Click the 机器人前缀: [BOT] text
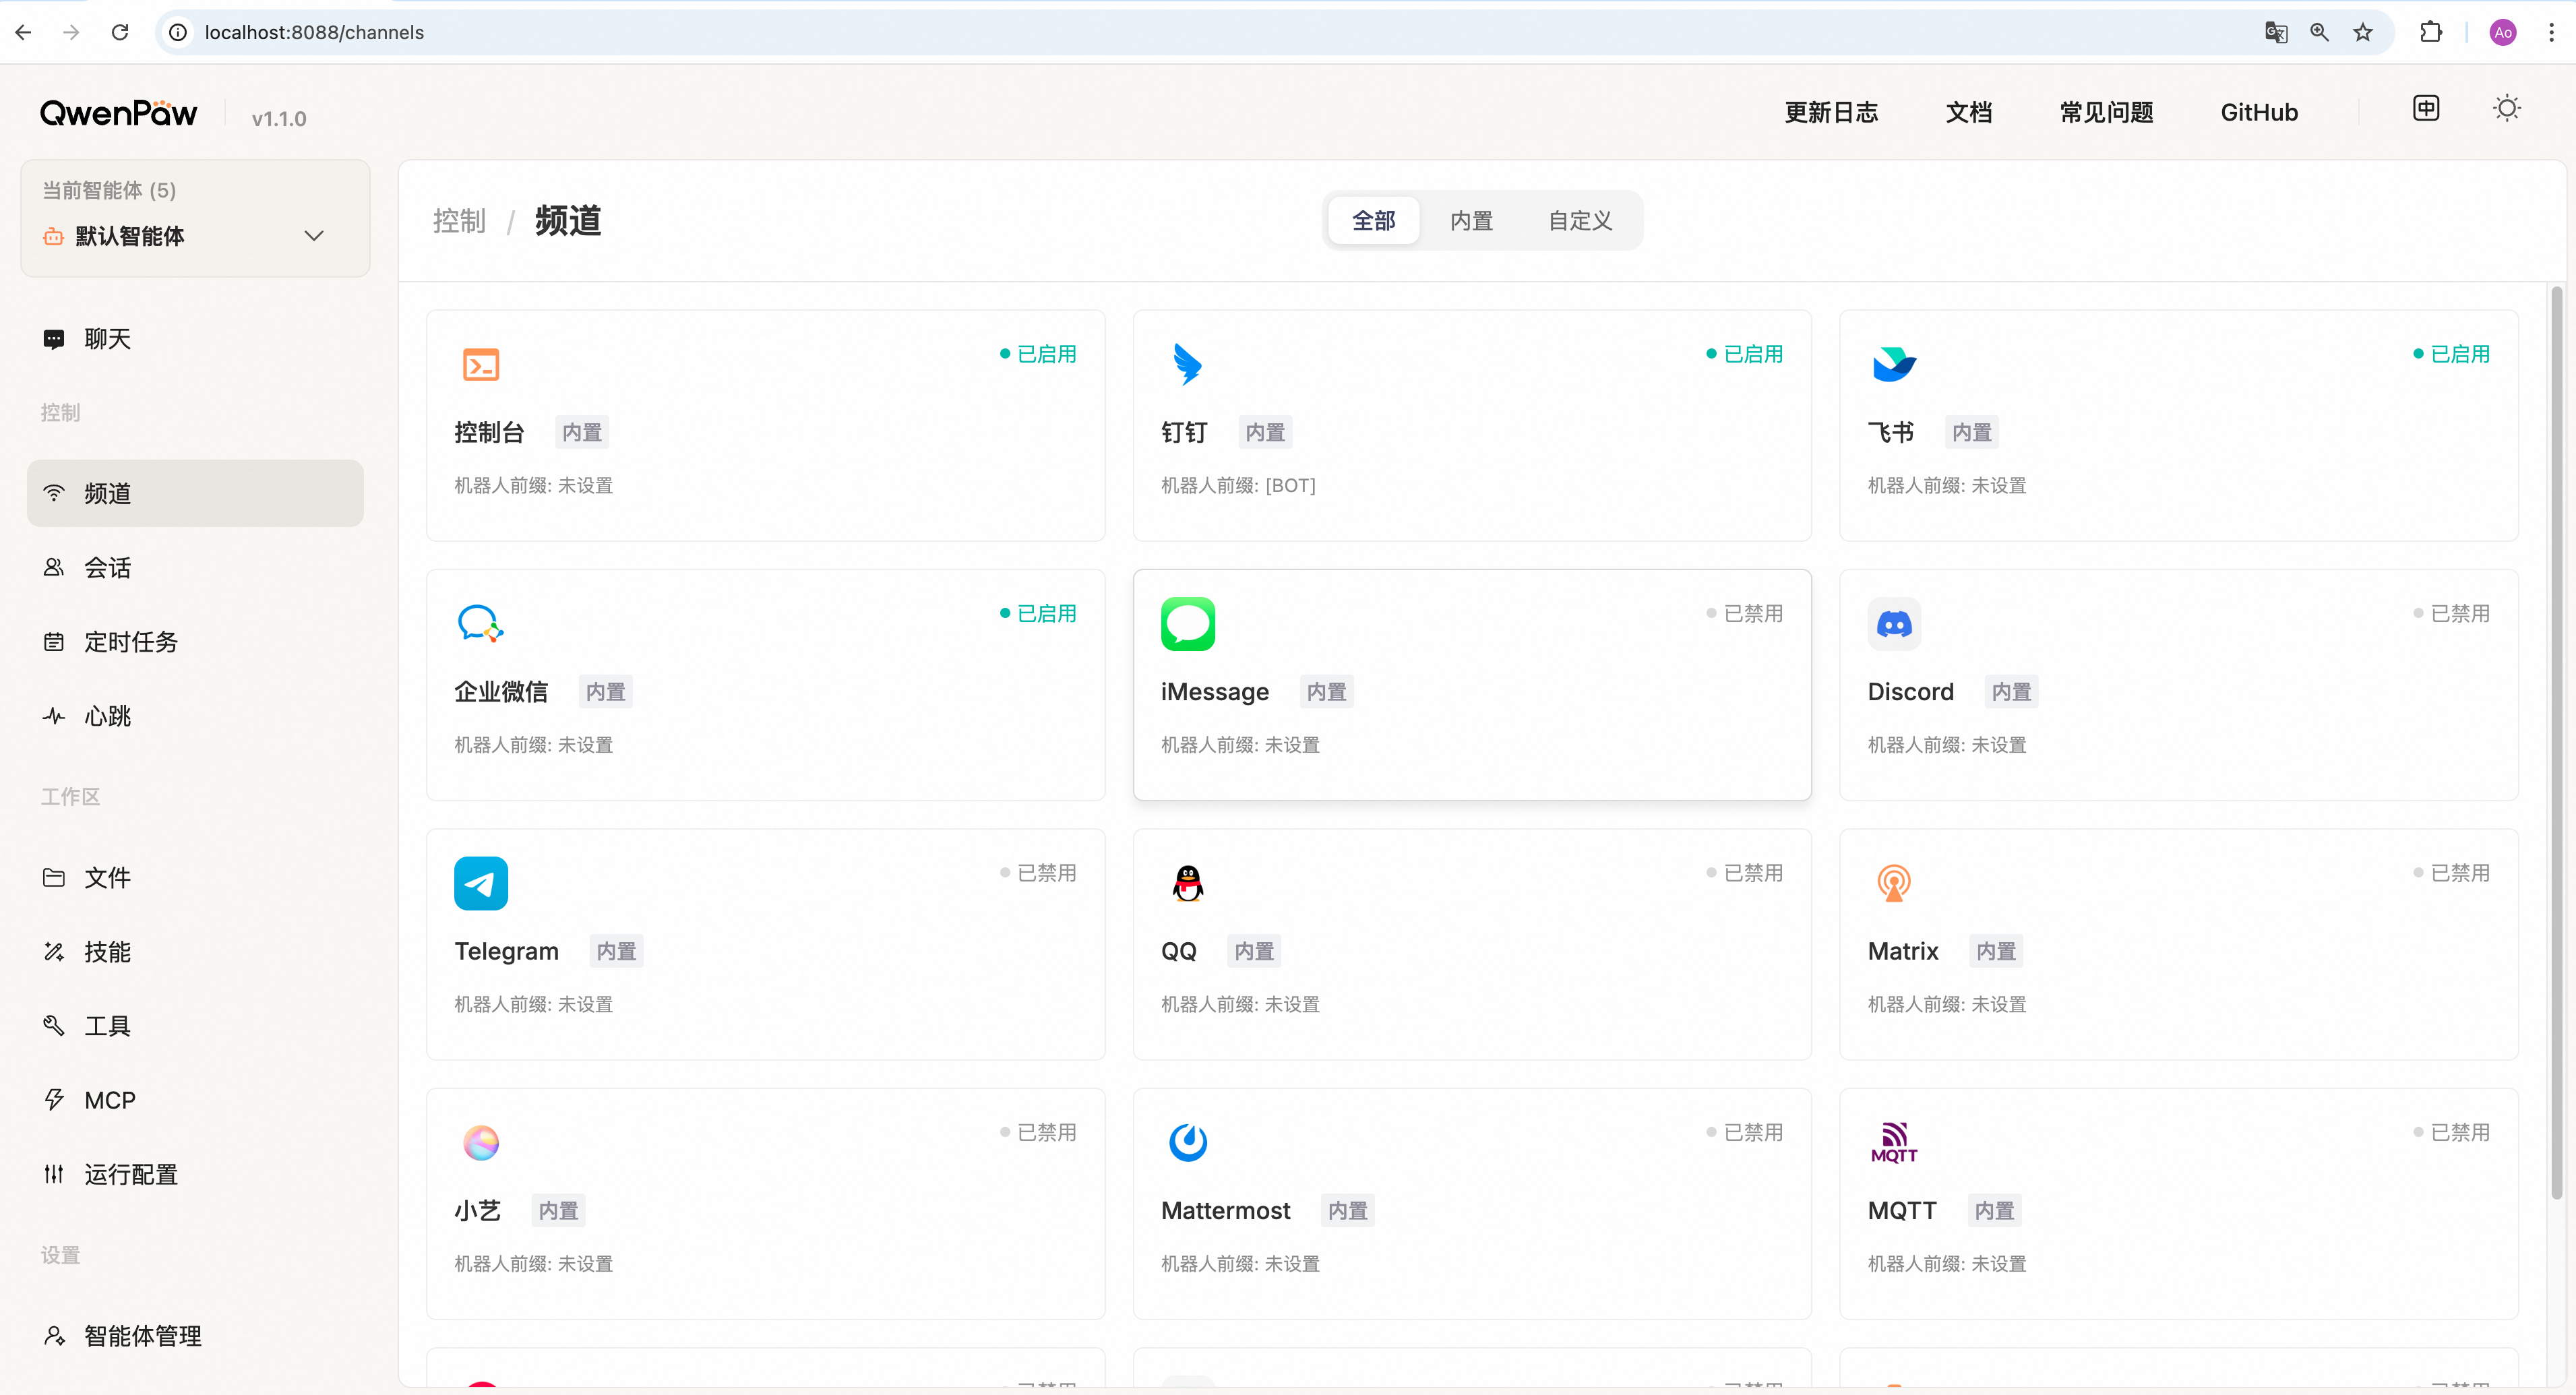This screenshot has height=1395, width=2576. click(x=1238, y=485)
